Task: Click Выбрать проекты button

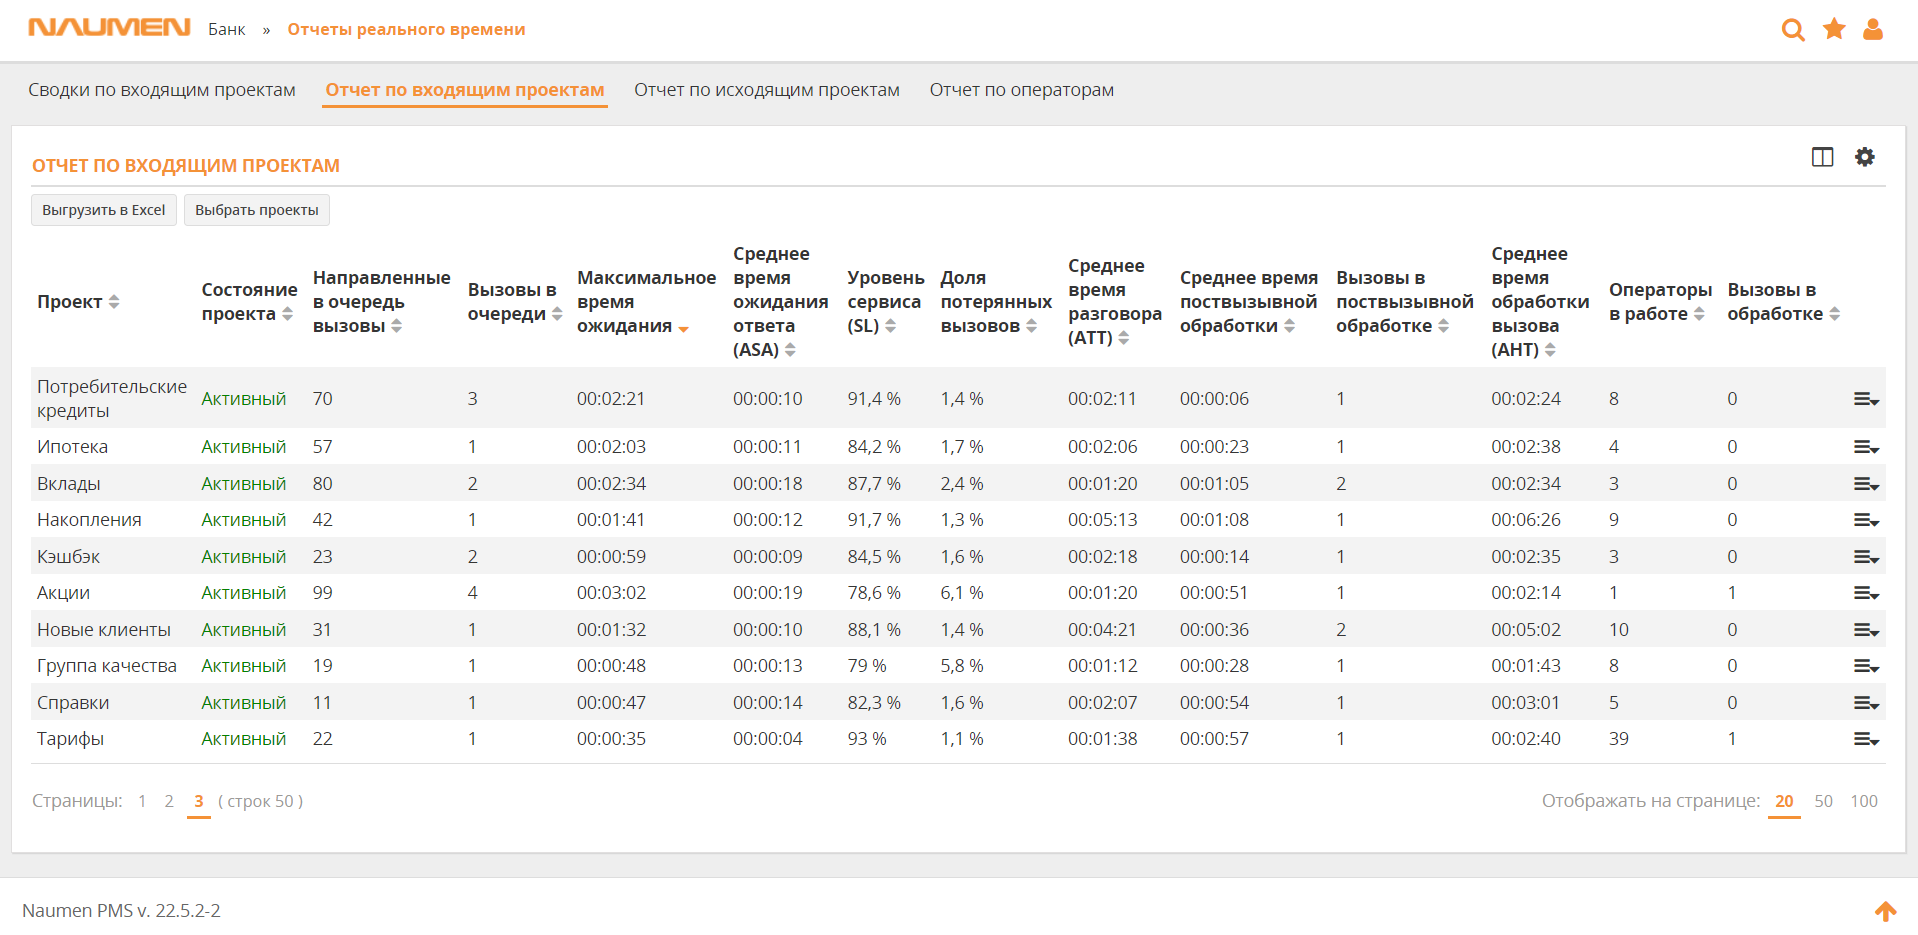Action: tap(257, 210)
